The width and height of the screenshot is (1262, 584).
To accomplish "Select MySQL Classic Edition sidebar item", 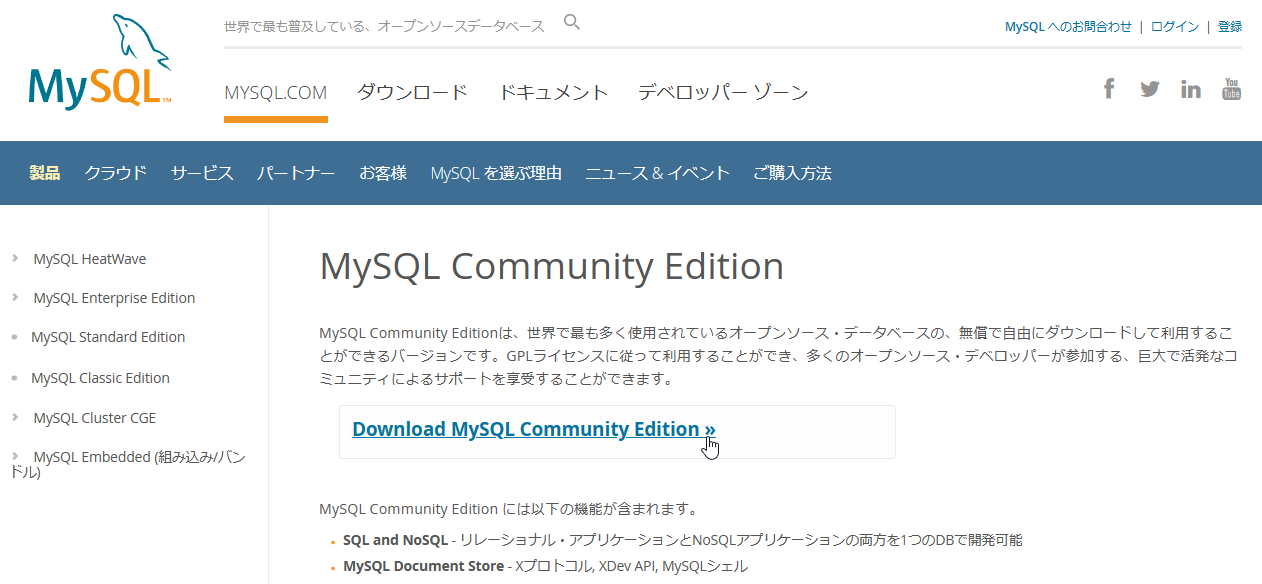I will [100, 378].
